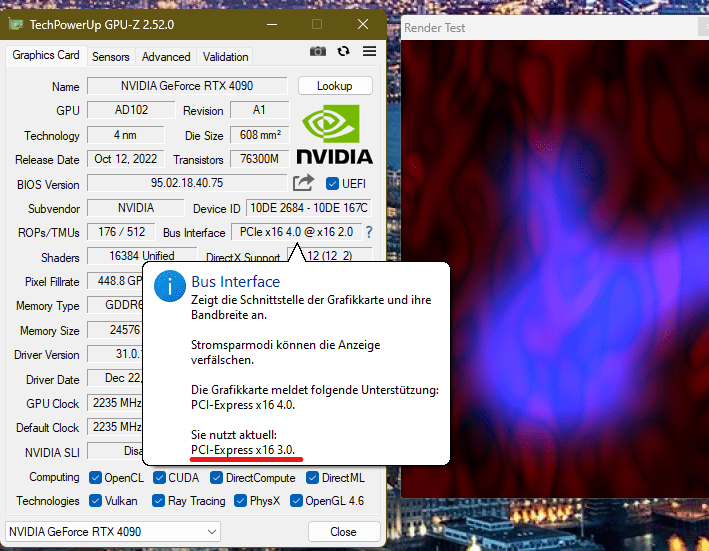Toggle the DirectML checkbox

click(312, 478)
